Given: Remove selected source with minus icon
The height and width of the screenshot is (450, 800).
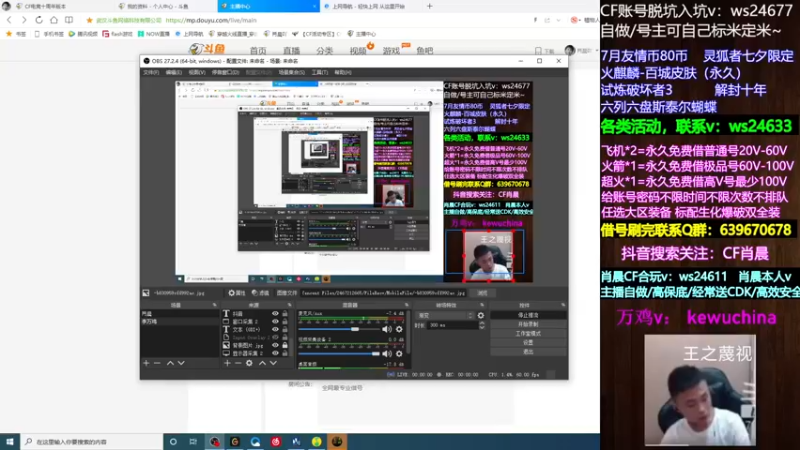Looking at the screenshot, I should (238, 363).
